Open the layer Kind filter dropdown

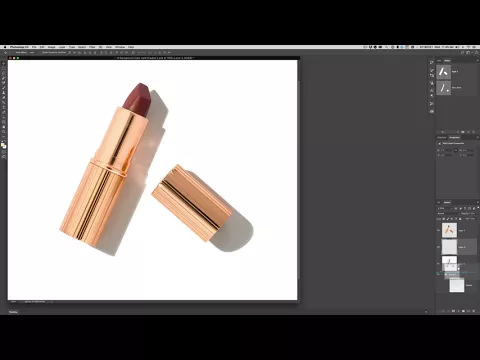coord(445,208)
